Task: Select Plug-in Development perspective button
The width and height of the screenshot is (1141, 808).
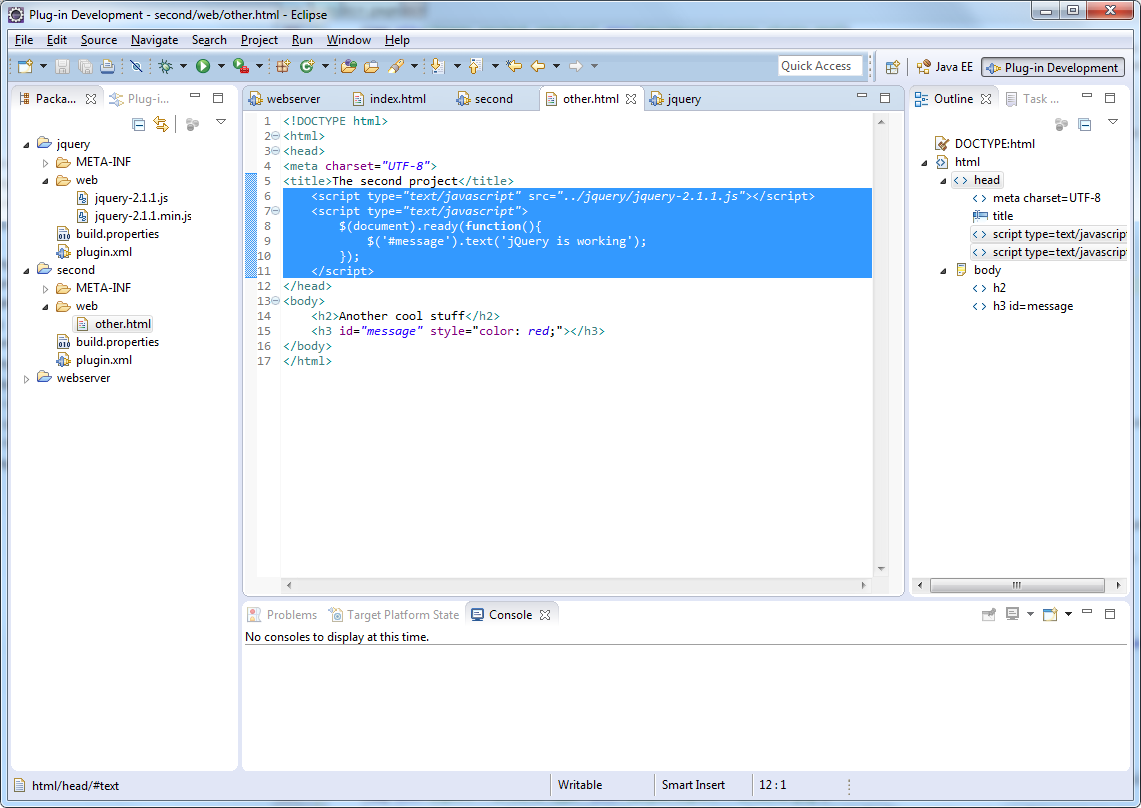Action: click(x=1053, y=68)
